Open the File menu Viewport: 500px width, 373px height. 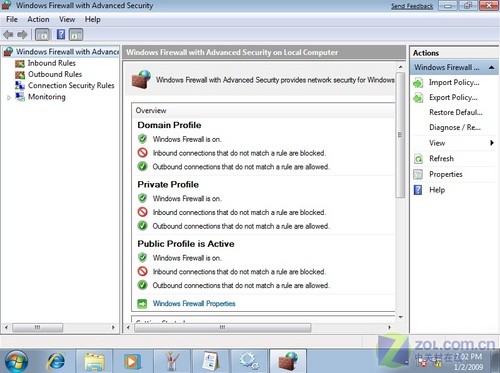pos(12,19)
